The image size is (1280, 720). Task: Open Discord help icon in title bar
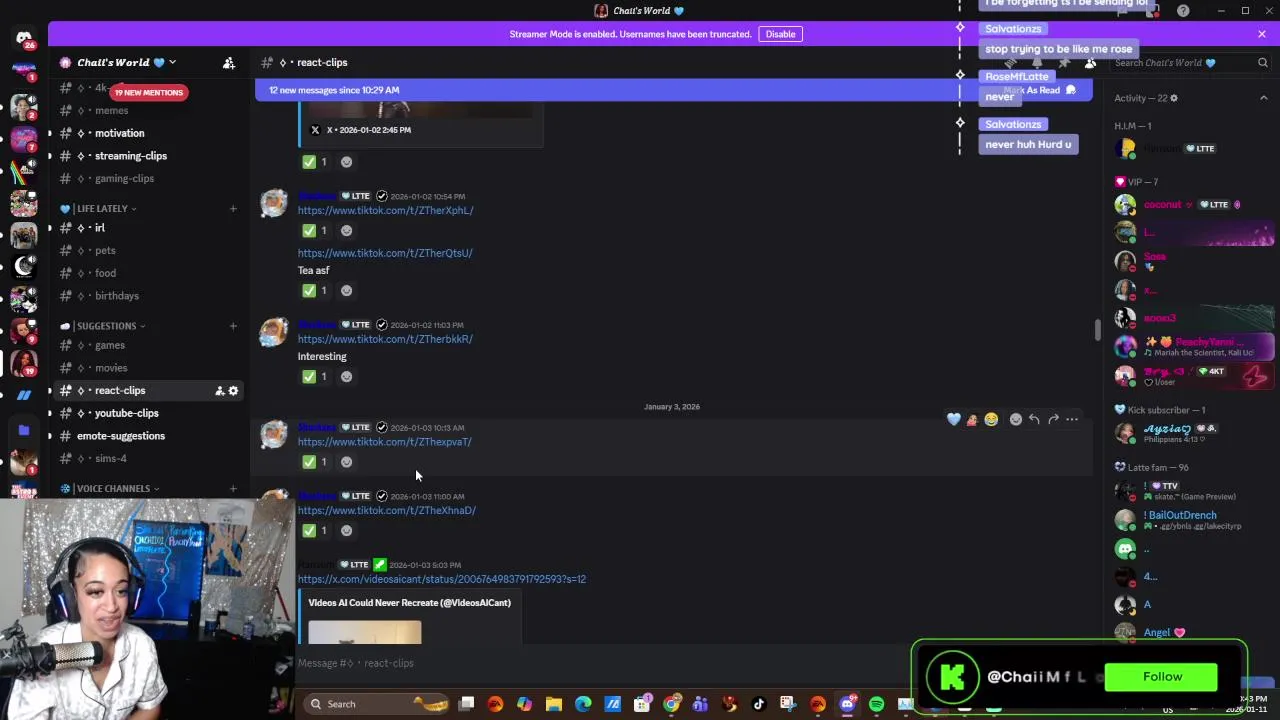coord(1183,11)
